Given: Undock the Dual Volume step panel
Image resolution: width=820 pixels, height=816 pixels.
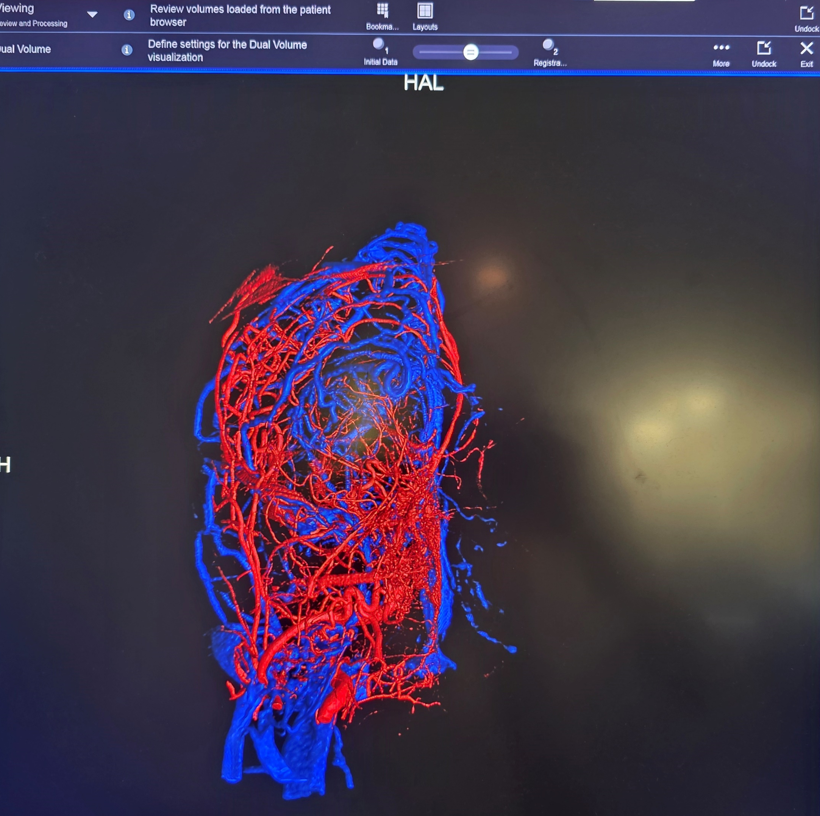Looking at the screenshot, I should click(x=763, y=48).
